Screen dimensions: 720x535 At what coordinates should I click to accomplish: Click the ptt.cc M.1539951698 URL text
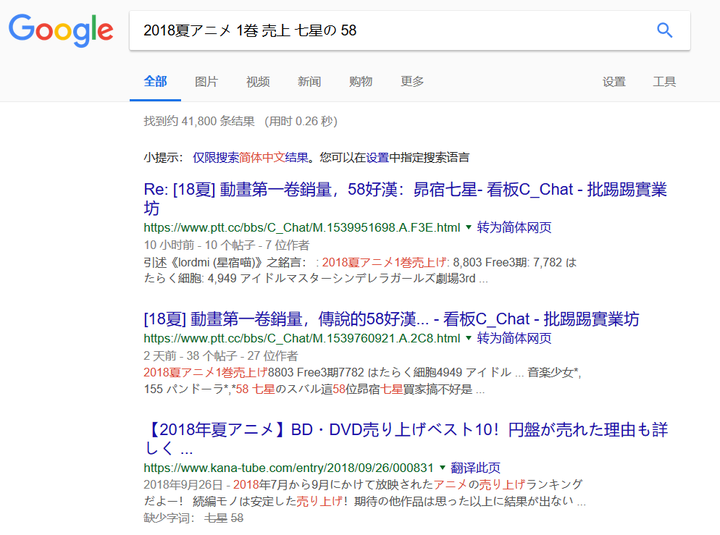(302, 227)
